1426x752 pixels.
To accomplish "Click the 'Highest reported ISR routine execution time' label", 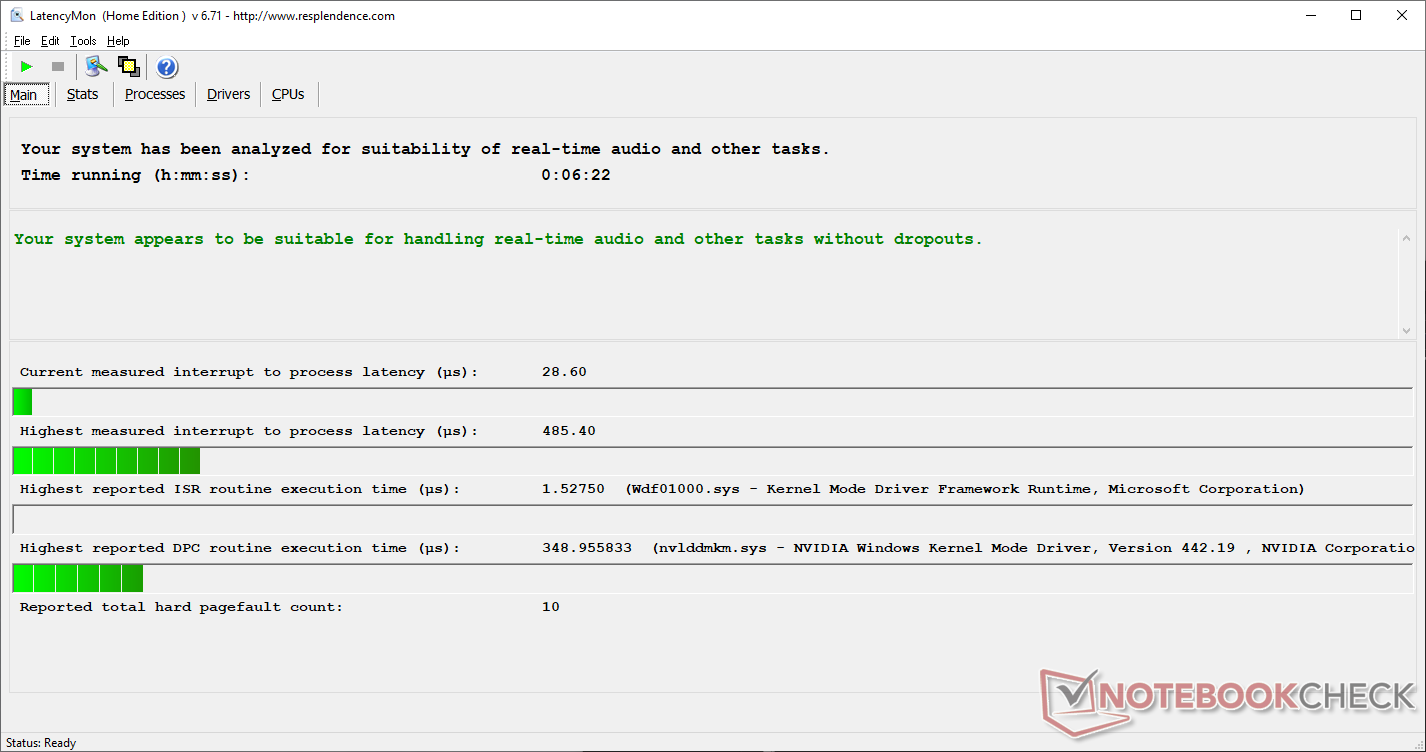I will pos(240,489).
